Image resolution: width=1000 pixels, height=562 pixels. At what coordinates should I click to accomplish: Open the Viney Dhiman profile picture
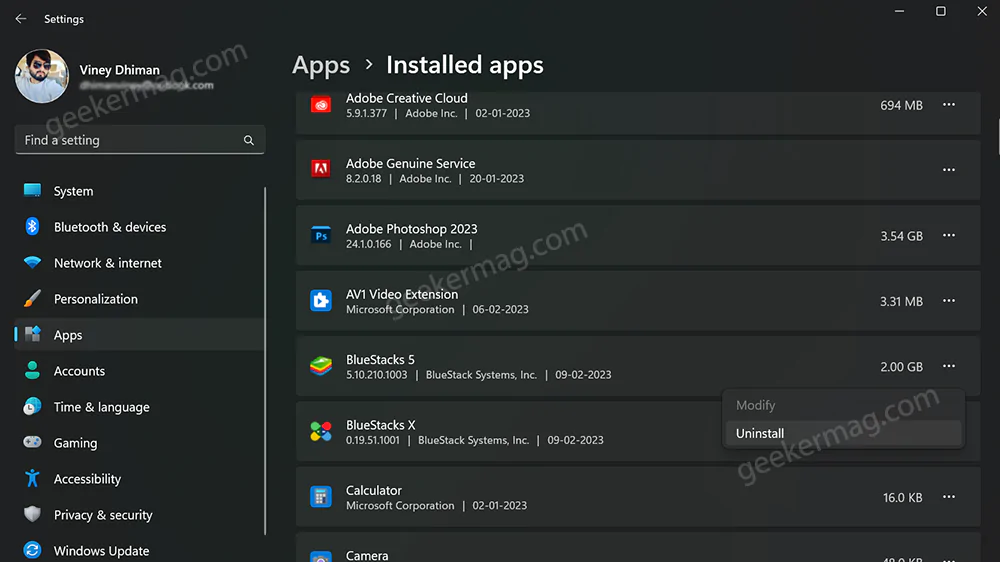(42, 76)
